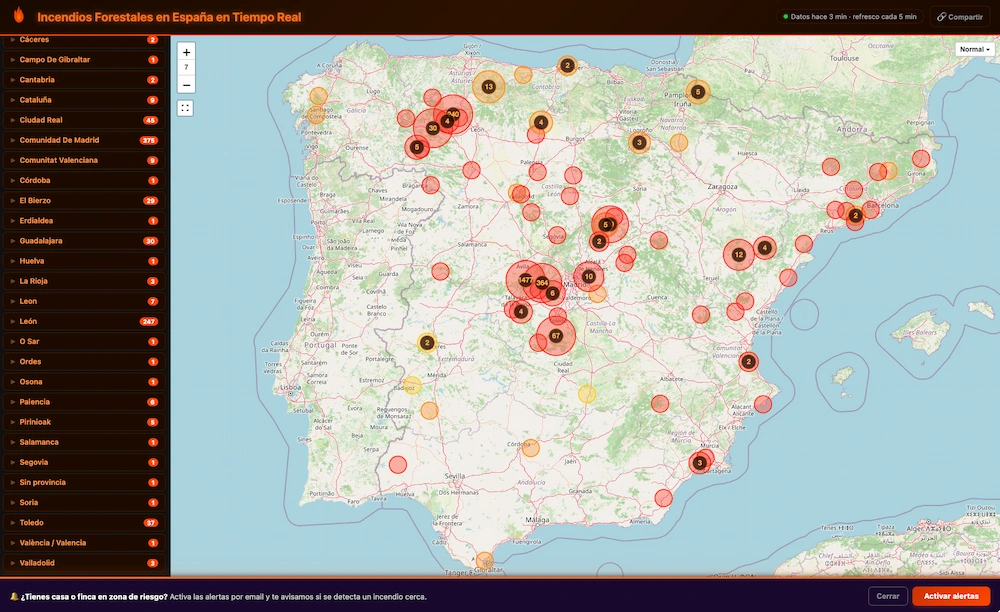Click the red fire marker near Almería coast
The height and width of the screenshot is (612, 1000).
663,498
